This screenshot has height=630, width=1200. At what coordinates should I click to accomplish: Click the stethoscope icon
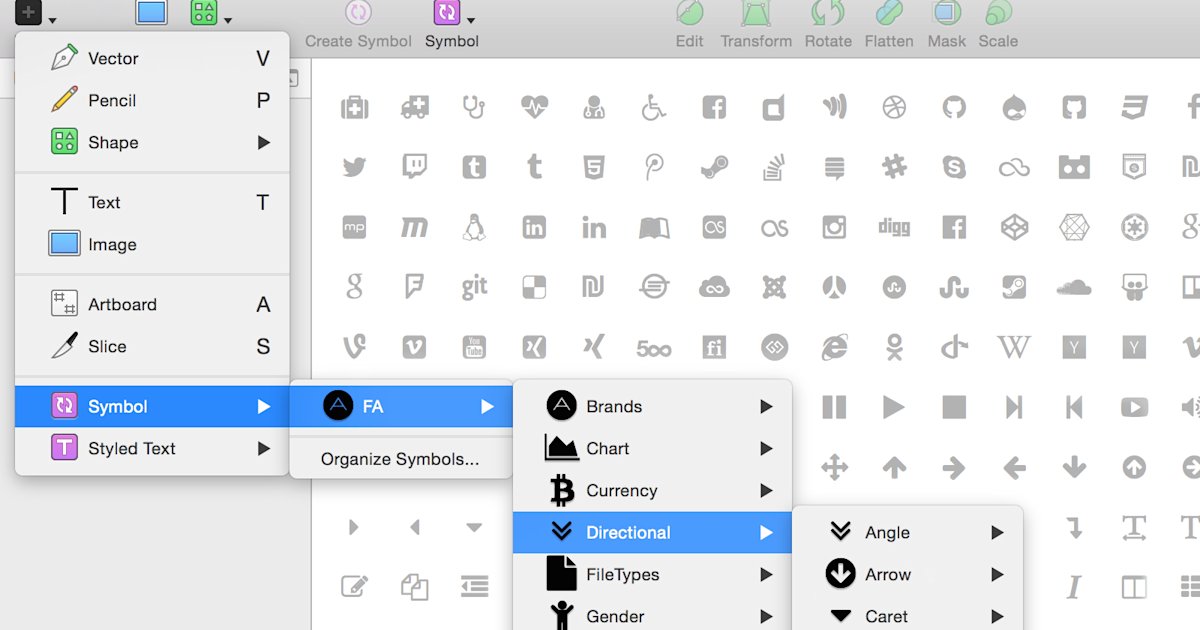(x=474, y=107)
